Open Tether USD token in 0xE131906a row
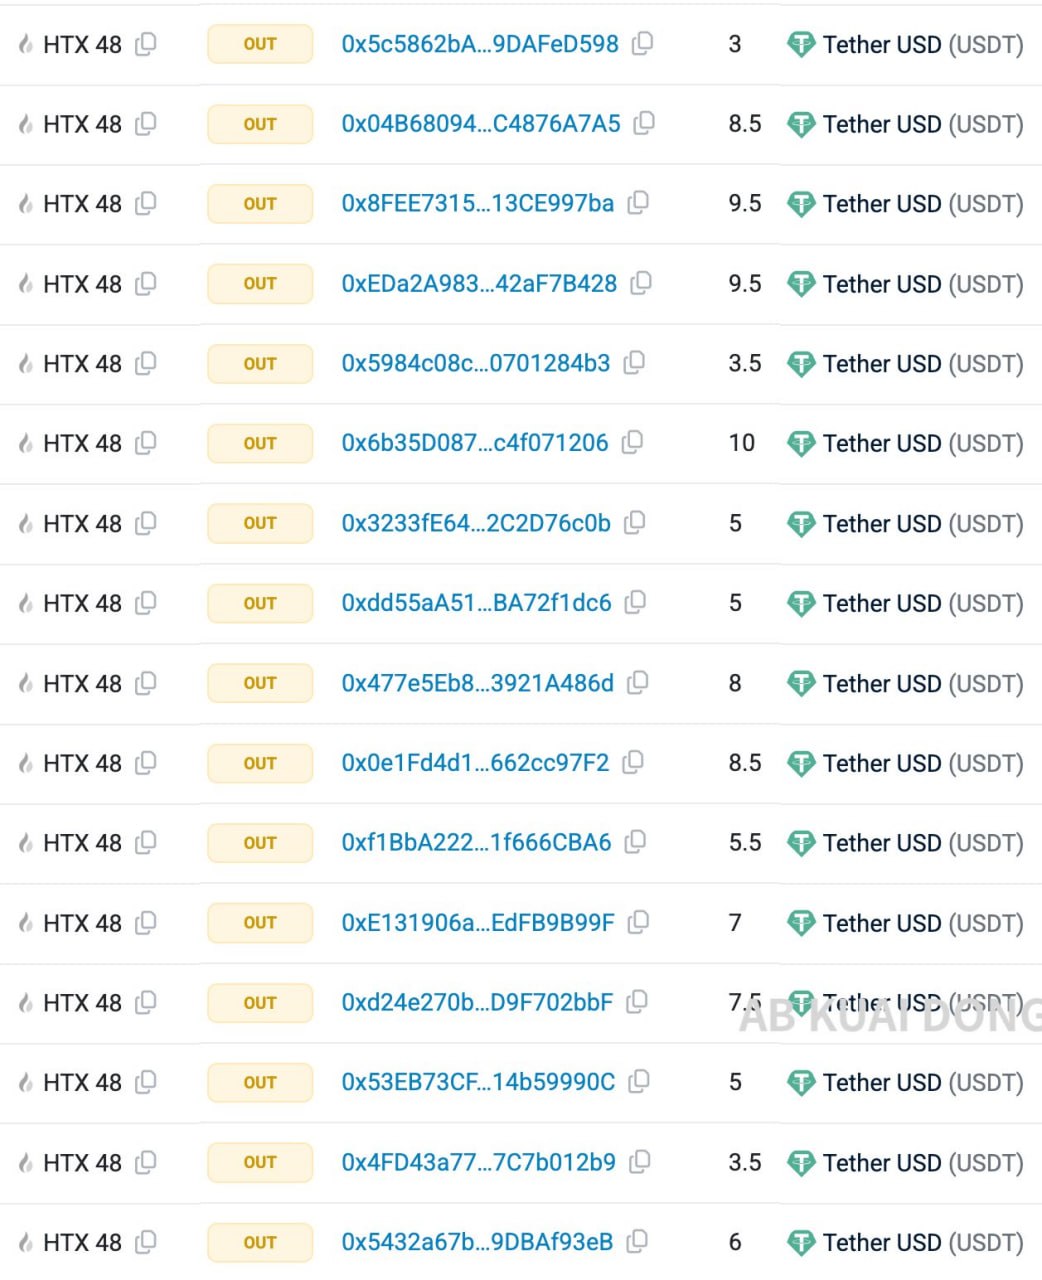Screen dimensions: 1042x1280 pyautogui.click(x=923, y=923)
